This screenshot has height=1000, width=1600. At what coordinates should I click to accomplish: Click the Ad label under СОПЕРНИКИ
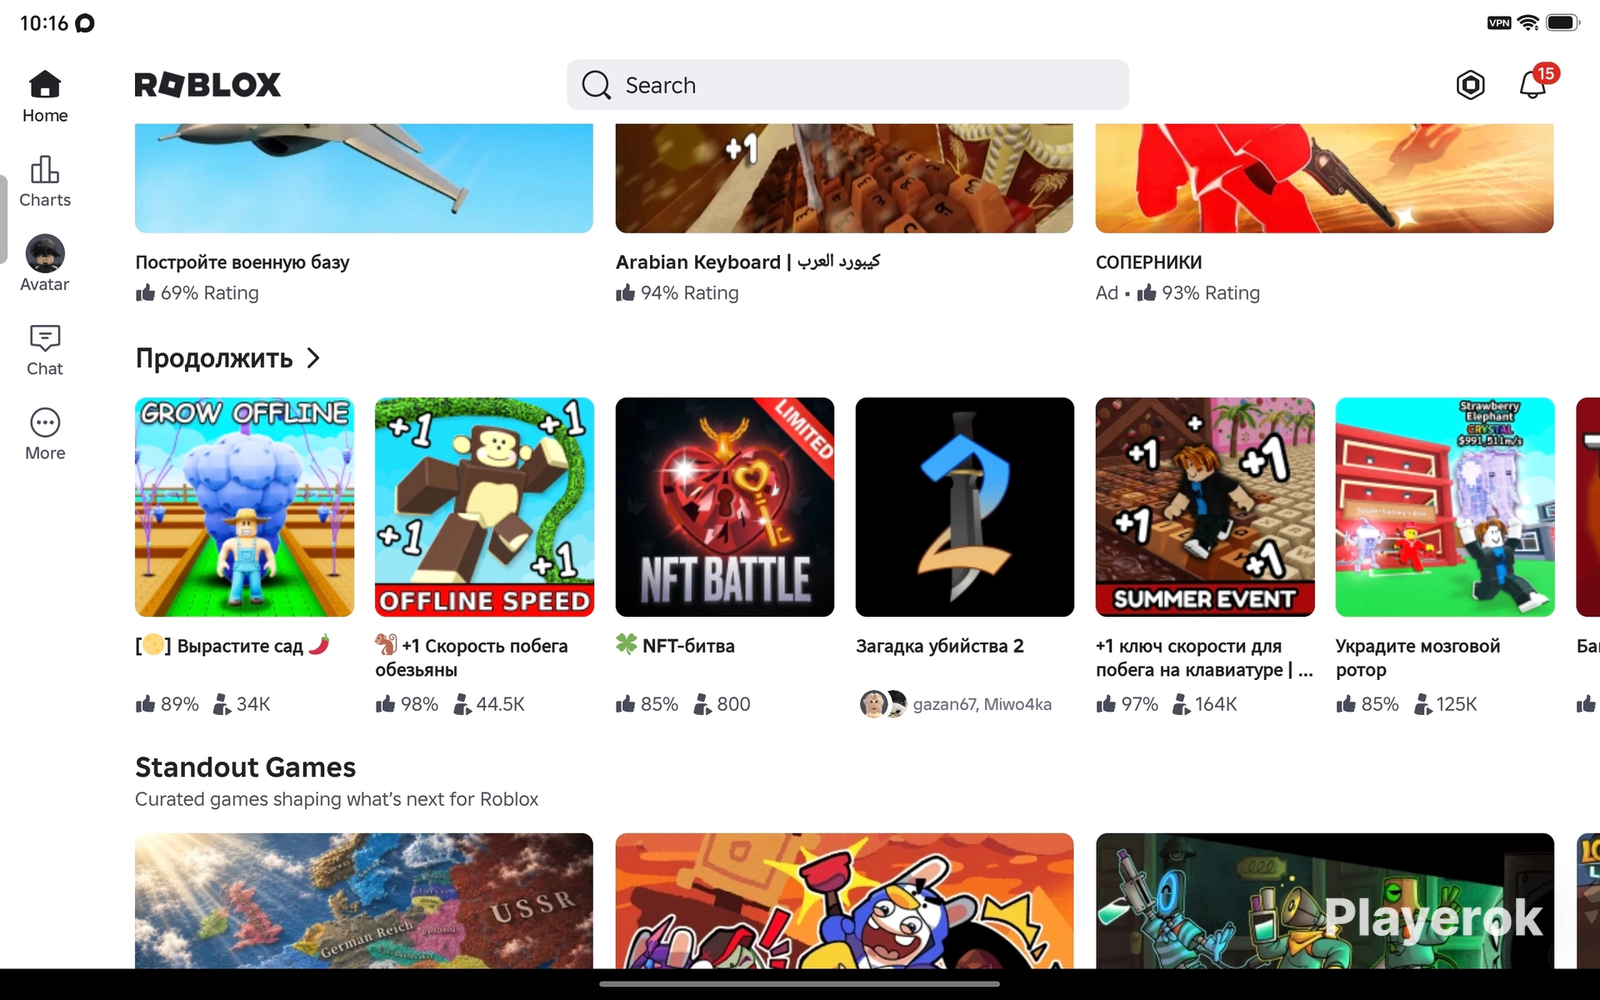[1107, 292]
